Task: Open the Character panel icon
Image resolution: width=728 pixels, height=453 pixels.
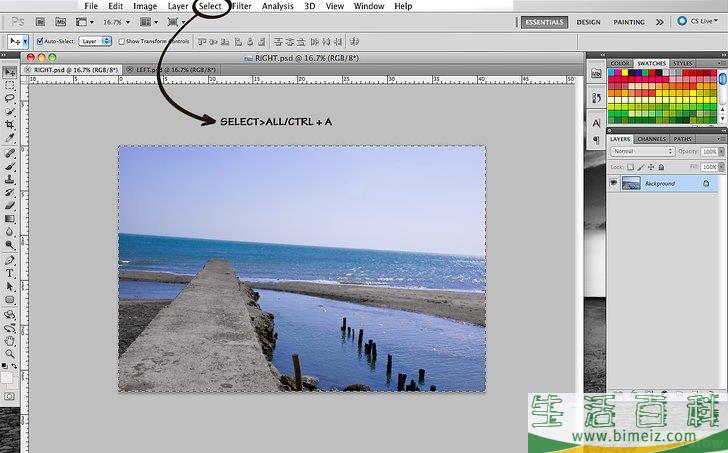Action: click(x=596, y=122)
